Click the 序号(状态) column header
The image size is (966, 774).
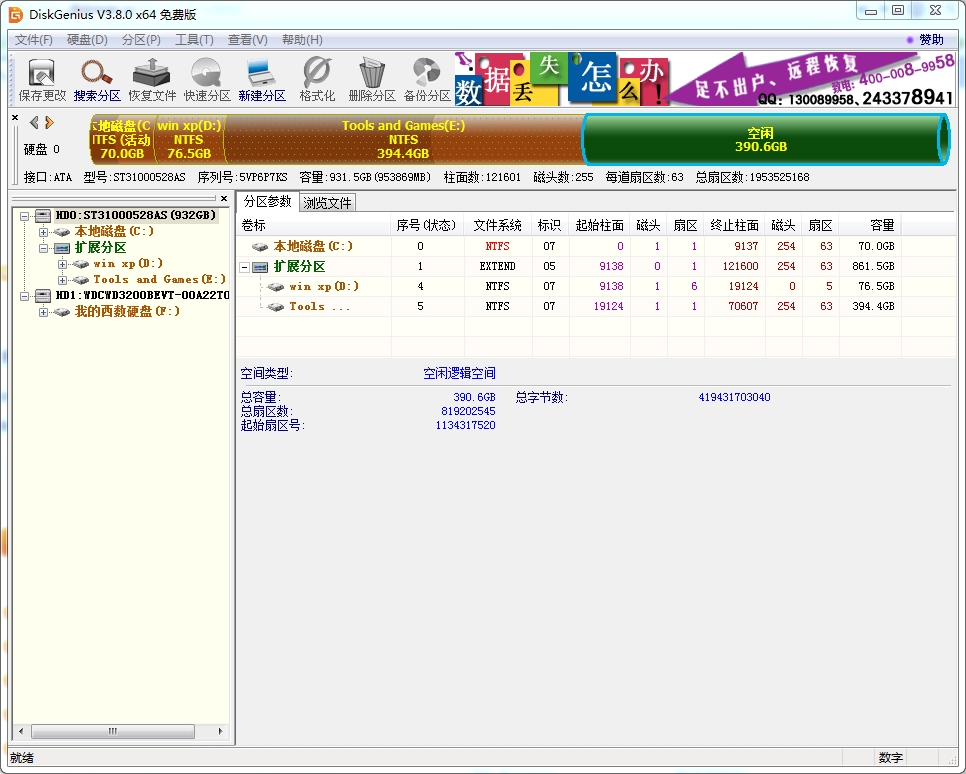(x=428, y=226)
